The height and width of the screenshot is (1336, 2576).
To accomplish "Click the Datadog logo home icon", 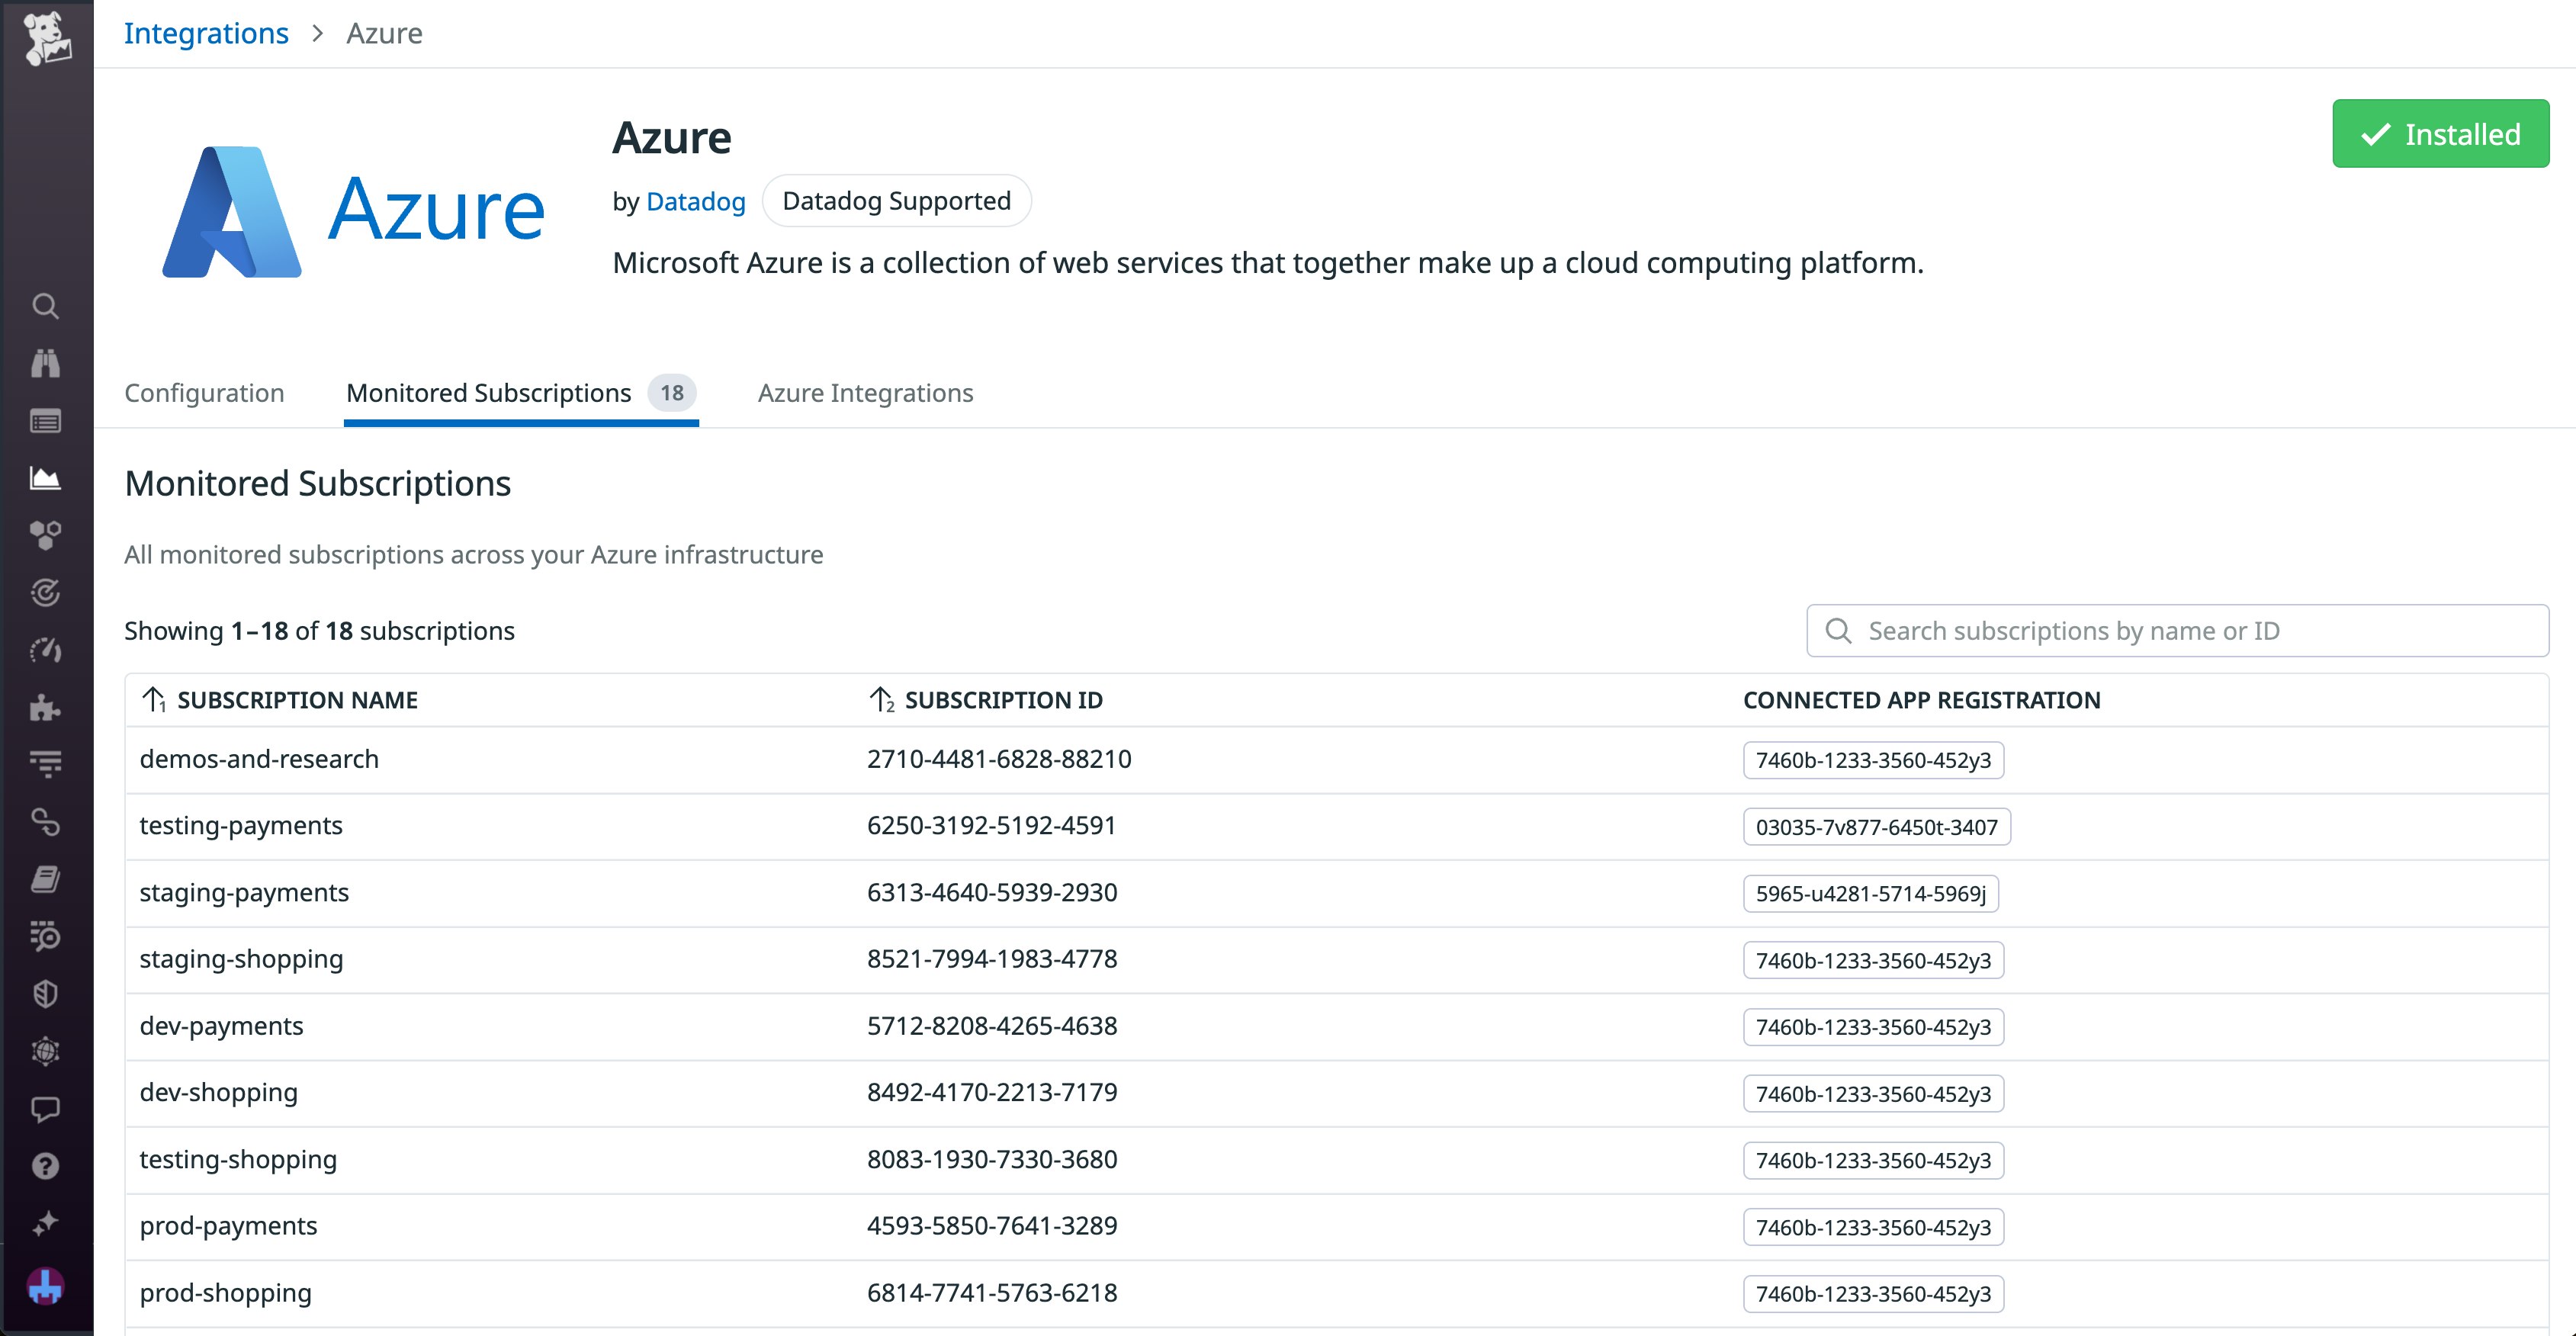I will click(x=46, y=38).
